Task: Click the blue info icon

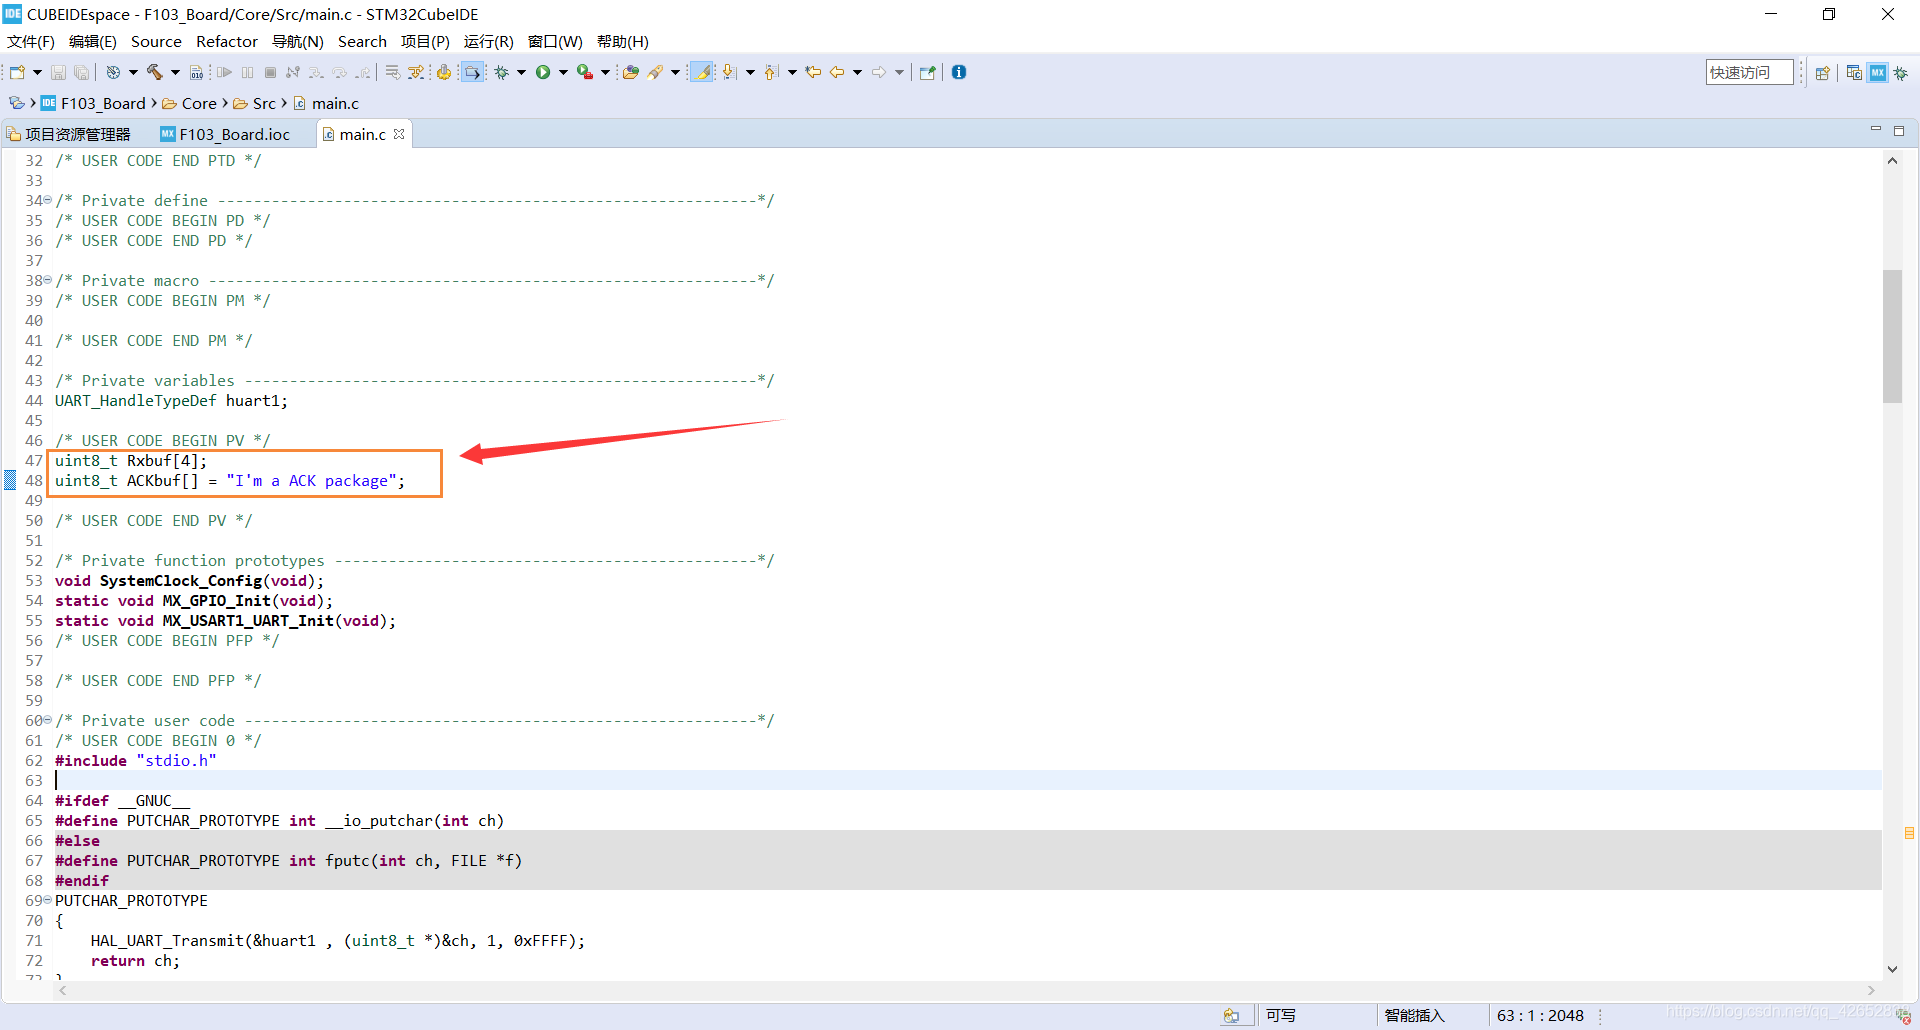Action: pyautogui.click(x=959, y=72)
